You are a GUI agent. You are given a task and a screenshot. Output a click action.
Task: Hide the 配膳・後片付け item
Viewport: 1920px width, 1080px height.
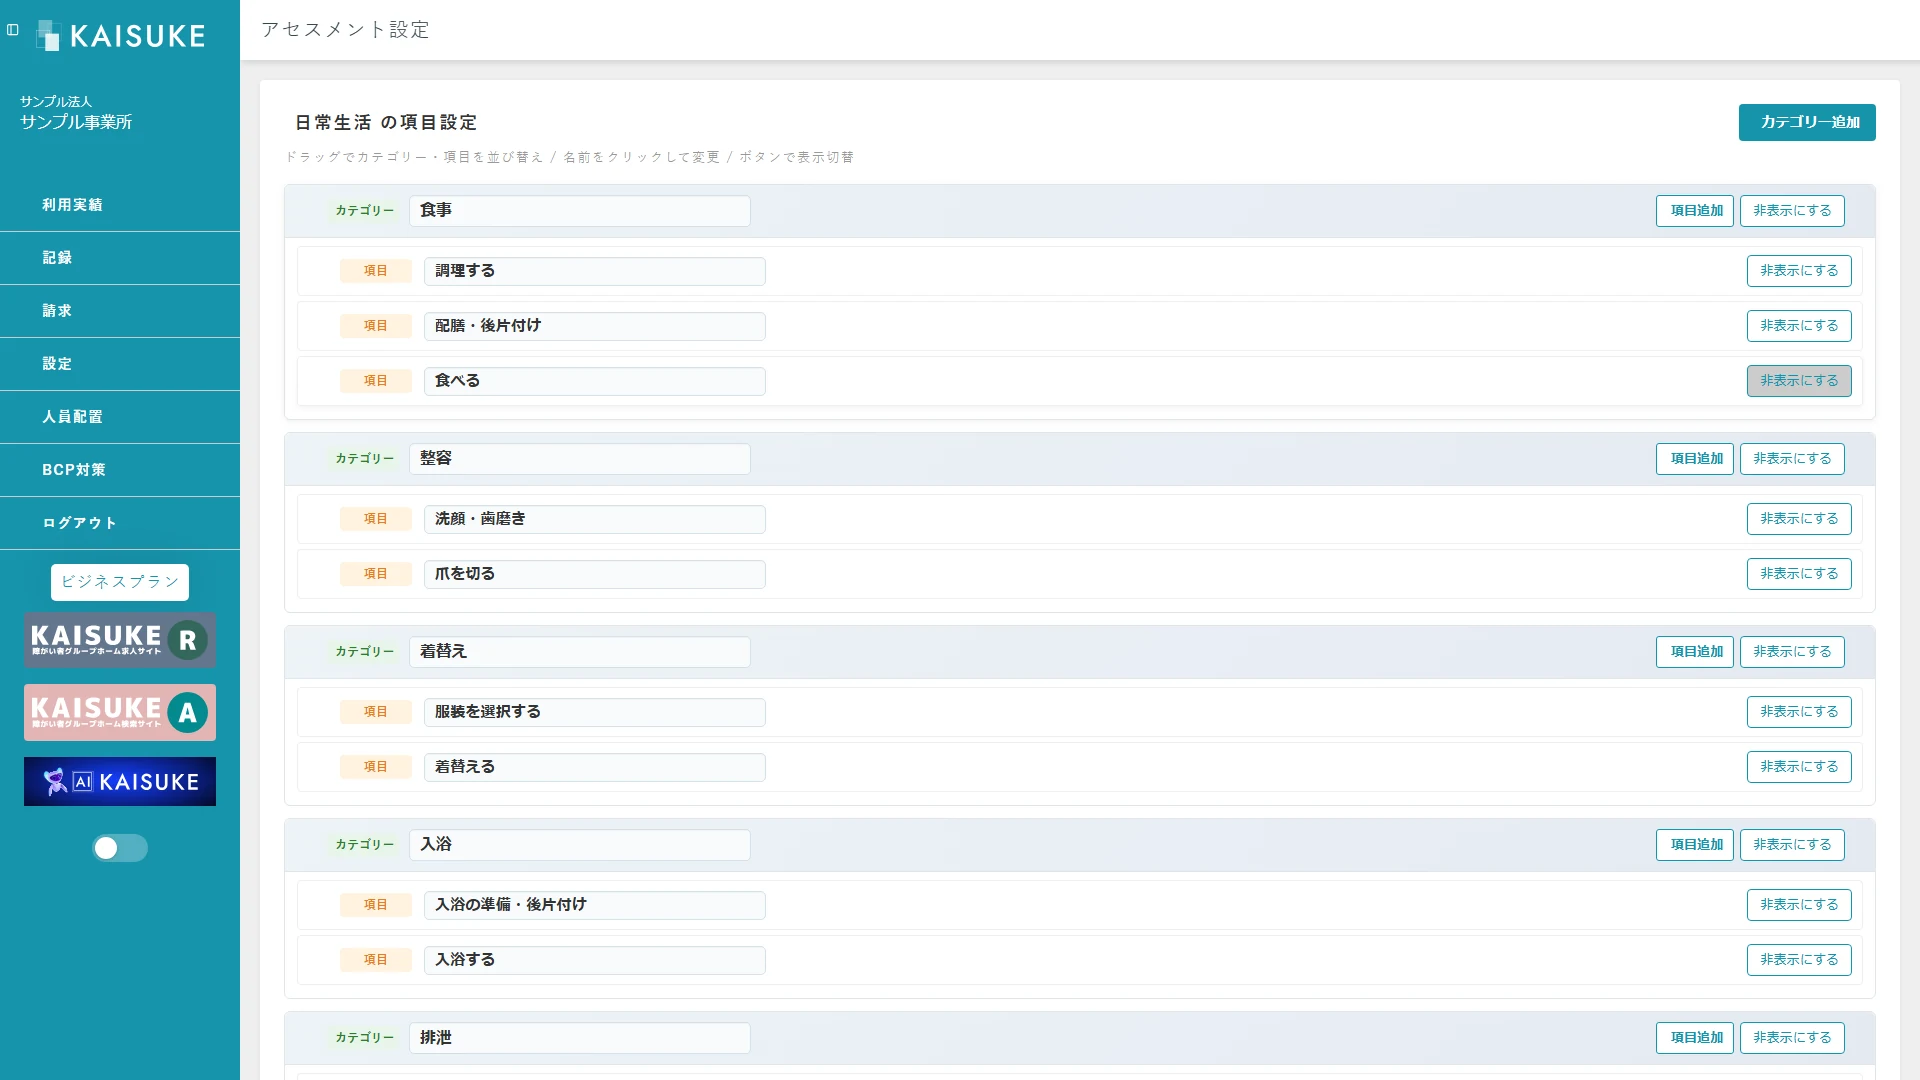(x=1799, y=326)
